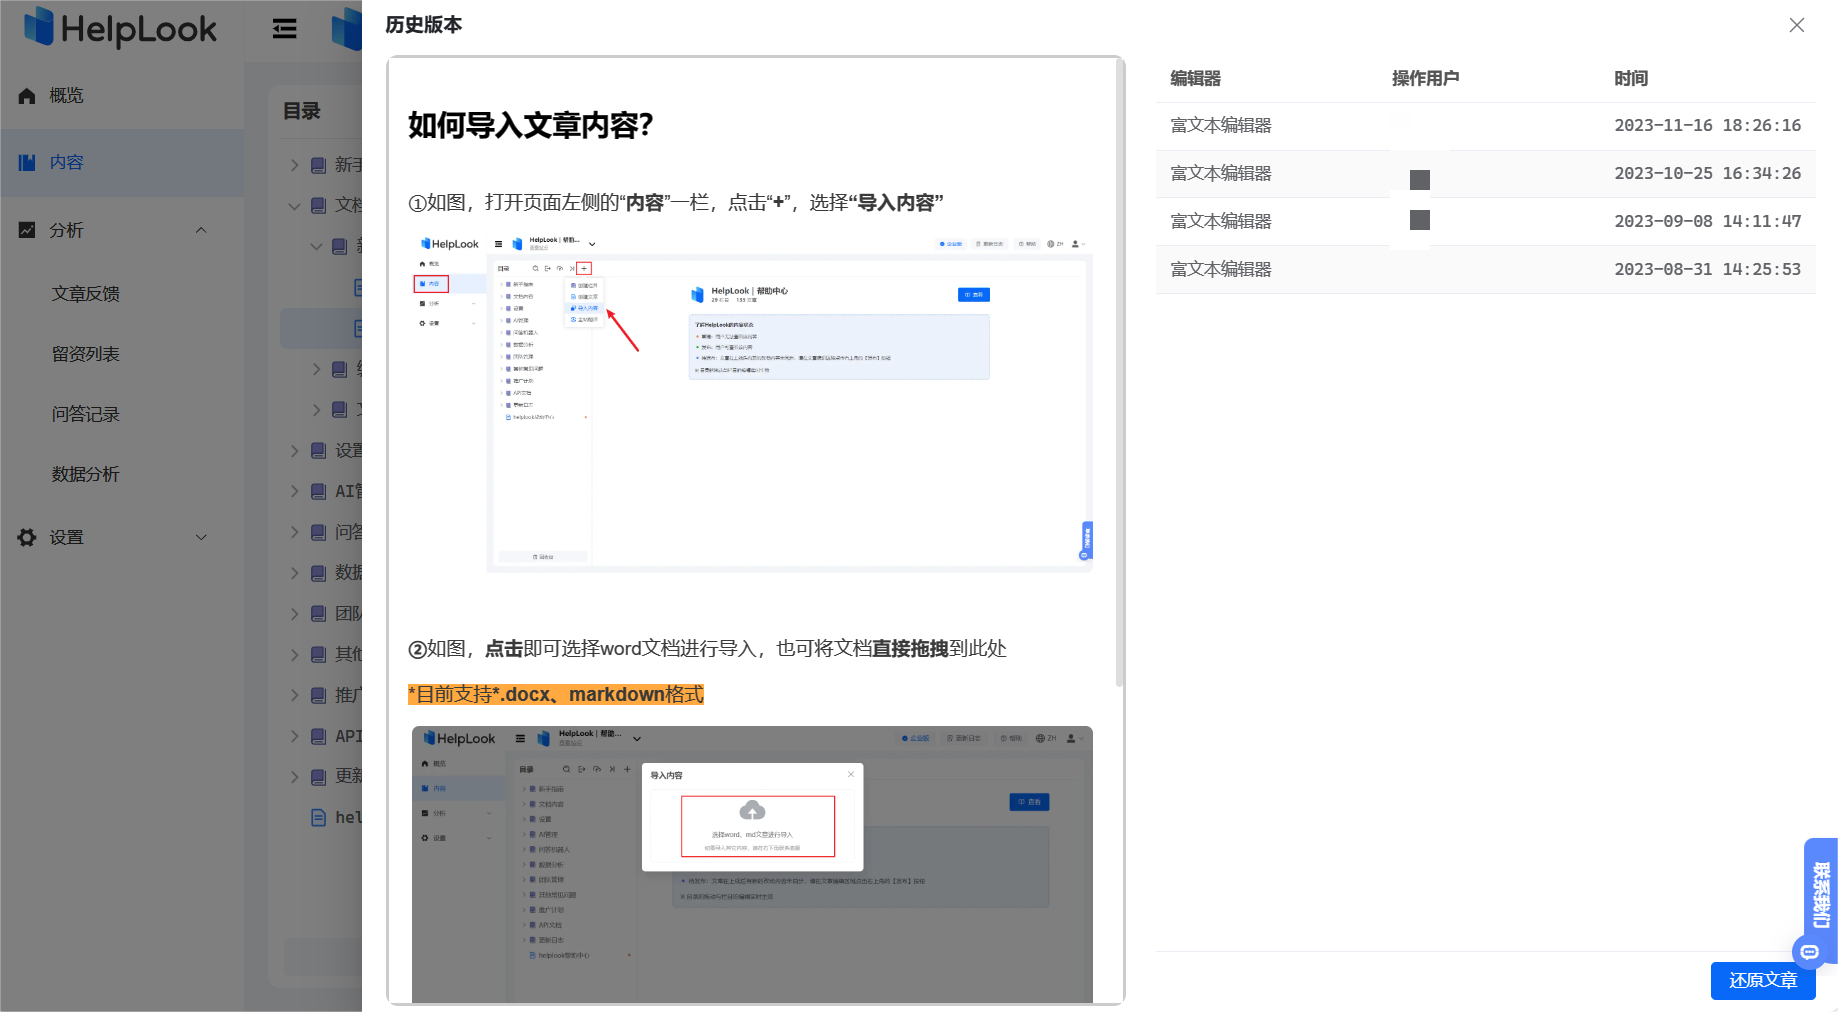Collapse sidebar with the hamburger icon
This screenshot has width=1838, height=1012.
(284, 30)
